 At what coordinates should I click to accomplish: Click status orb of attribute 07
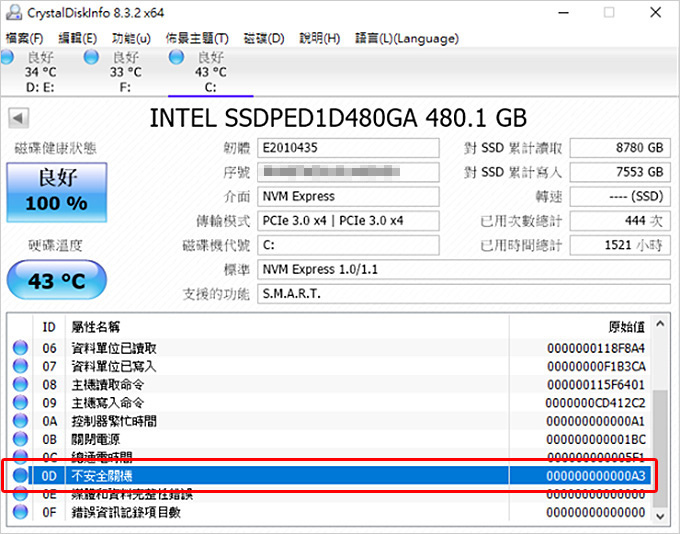20,366
